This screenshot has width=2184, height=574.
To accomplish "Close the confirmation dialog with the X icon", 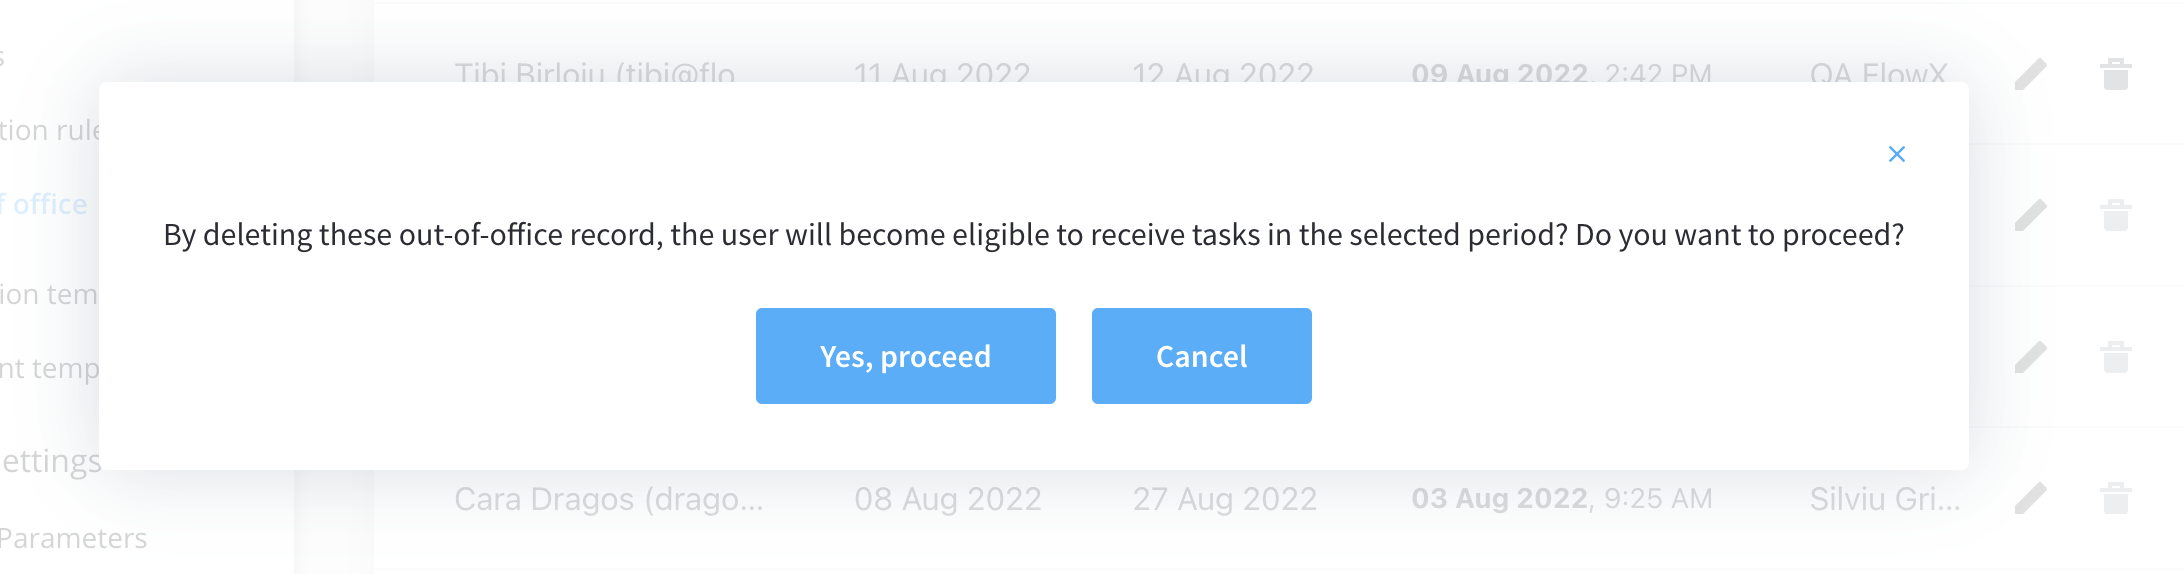I will pyautogui.click(x=1896, y=154).
